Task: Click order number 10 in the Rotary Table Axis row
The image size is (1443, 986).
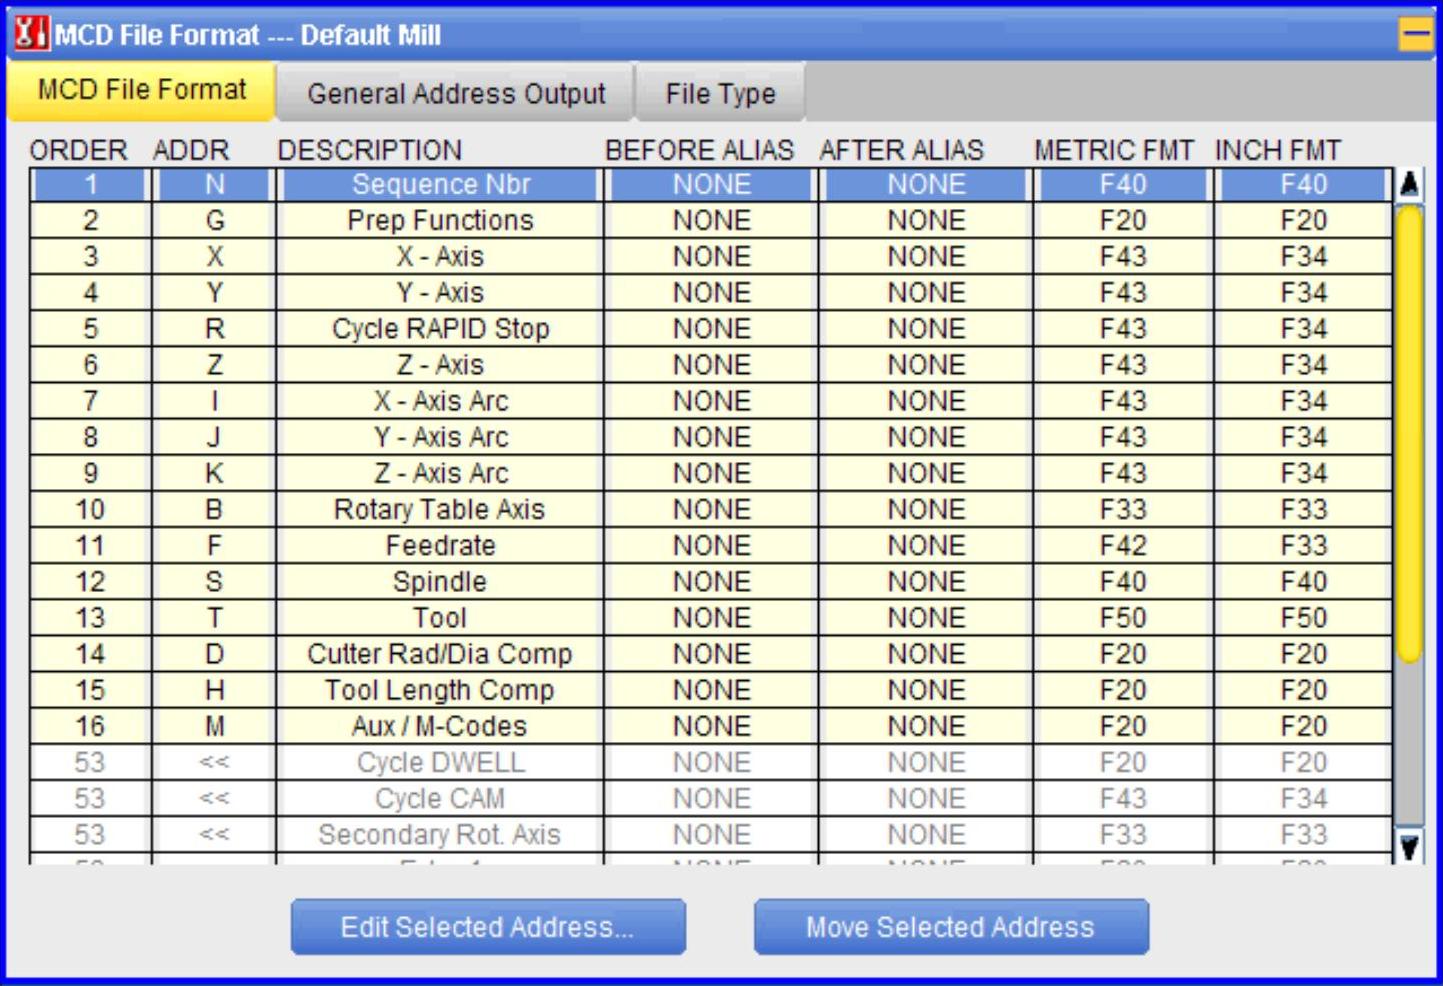Action: [x=90, y=510]
